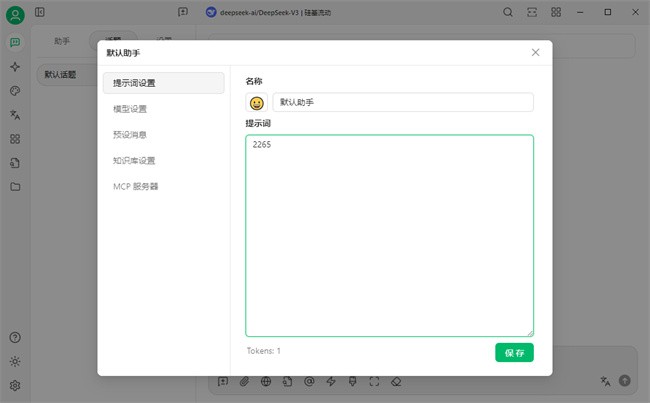Open the paintings palette icon
The image size is (650, 403).
15,91
